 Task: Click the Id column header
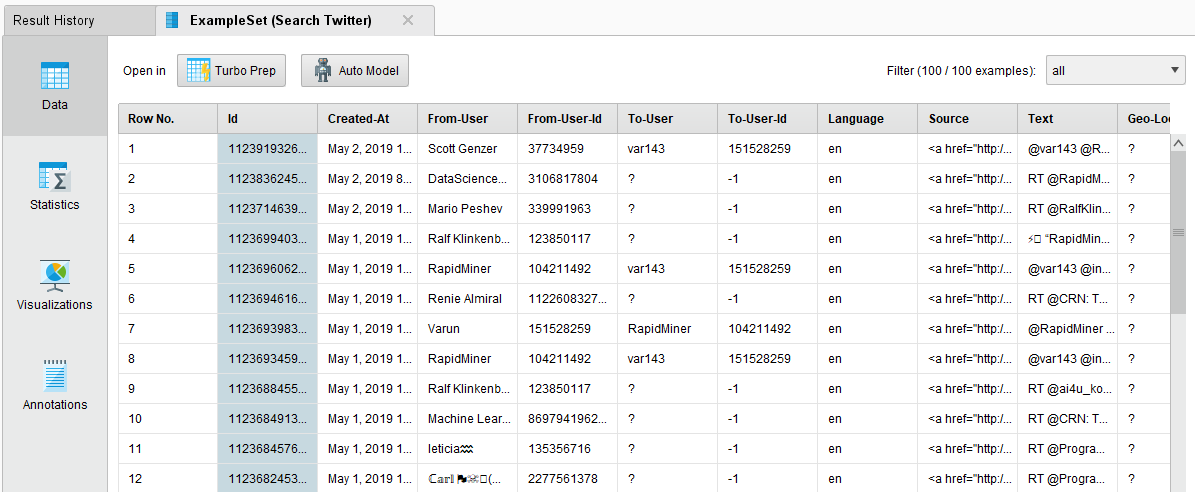[x=266, y=119]
